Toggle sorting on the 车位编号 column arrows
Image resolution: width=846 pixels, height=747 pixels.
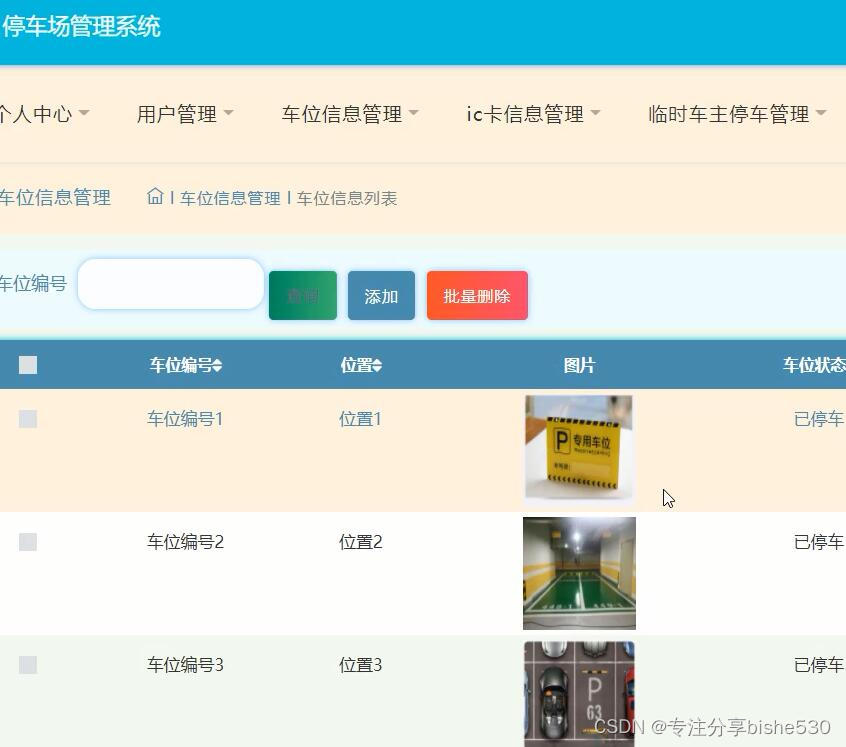pos(215,365)
